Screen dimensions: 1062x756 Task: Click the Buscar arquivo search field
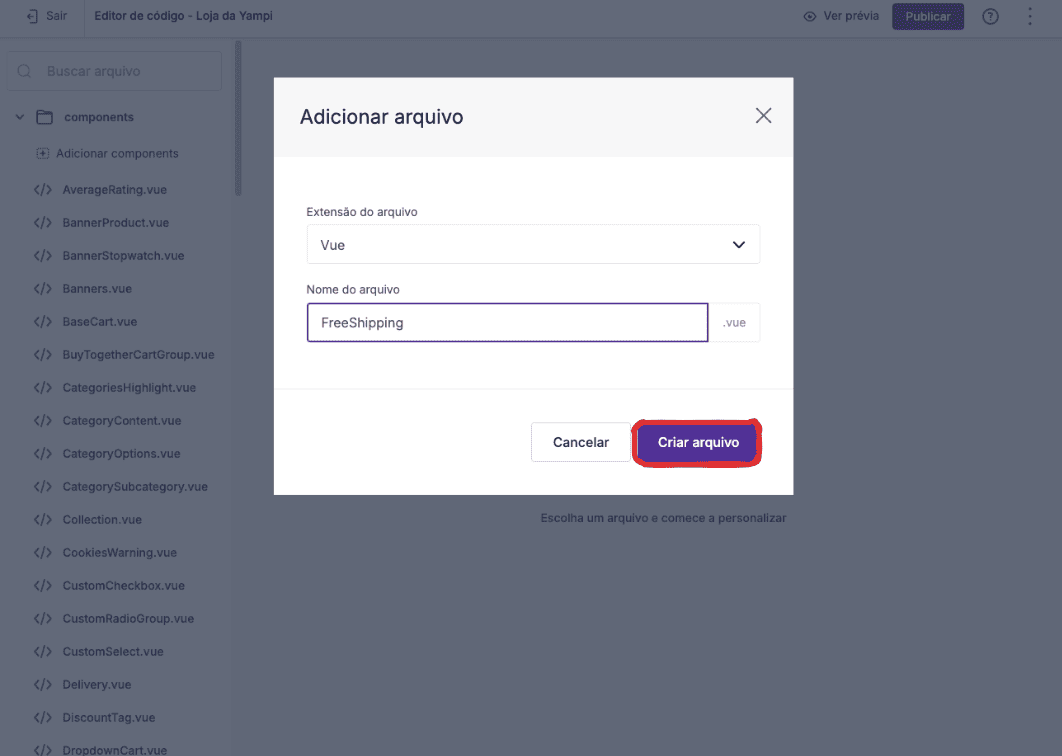(x=114, y=71)
